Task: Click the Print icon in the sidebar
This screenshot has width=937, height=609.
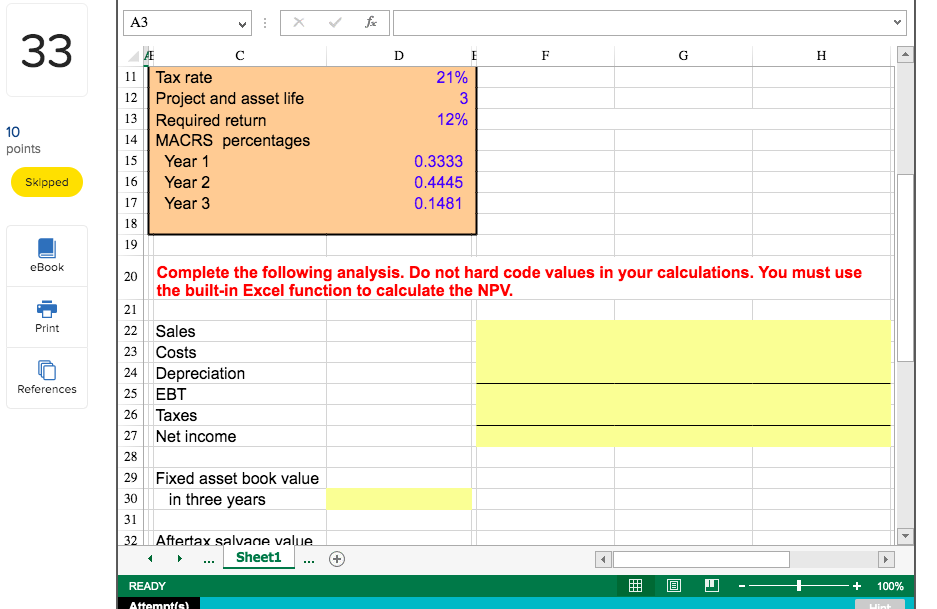Action: tap(46, 317)
